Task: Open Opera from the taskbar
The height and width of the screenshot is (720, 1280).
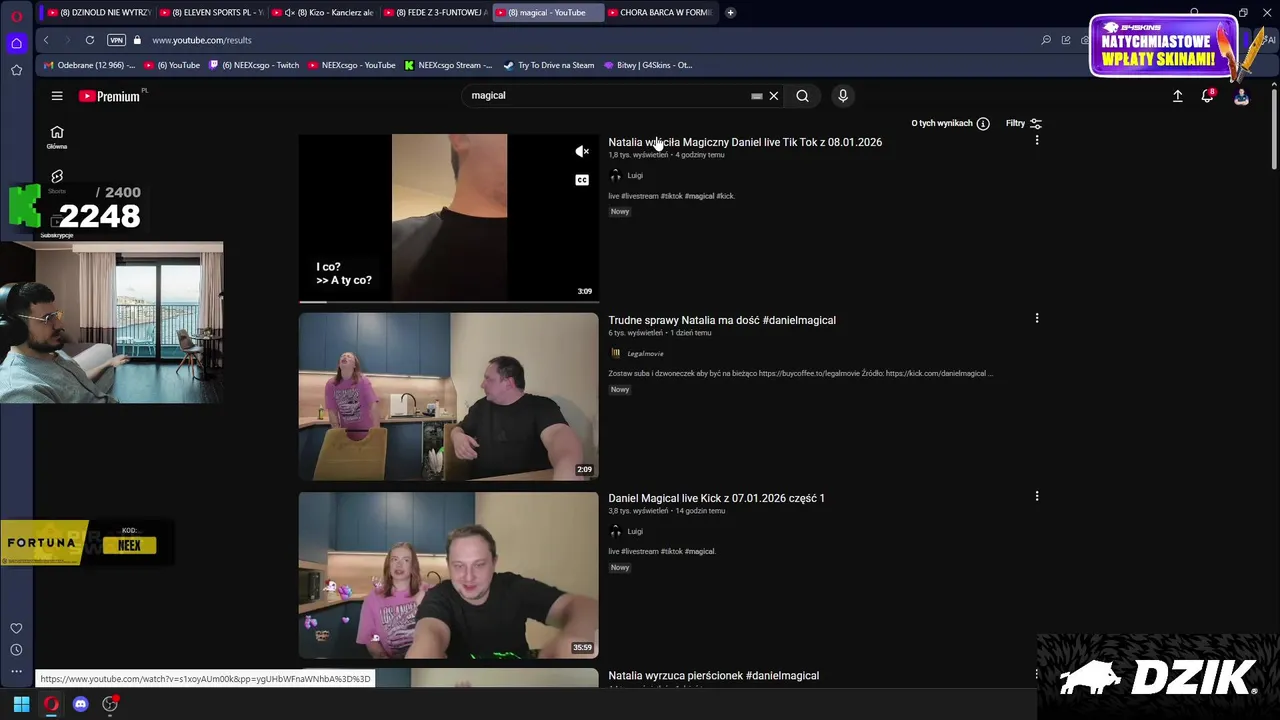Action: click(51, 704)
